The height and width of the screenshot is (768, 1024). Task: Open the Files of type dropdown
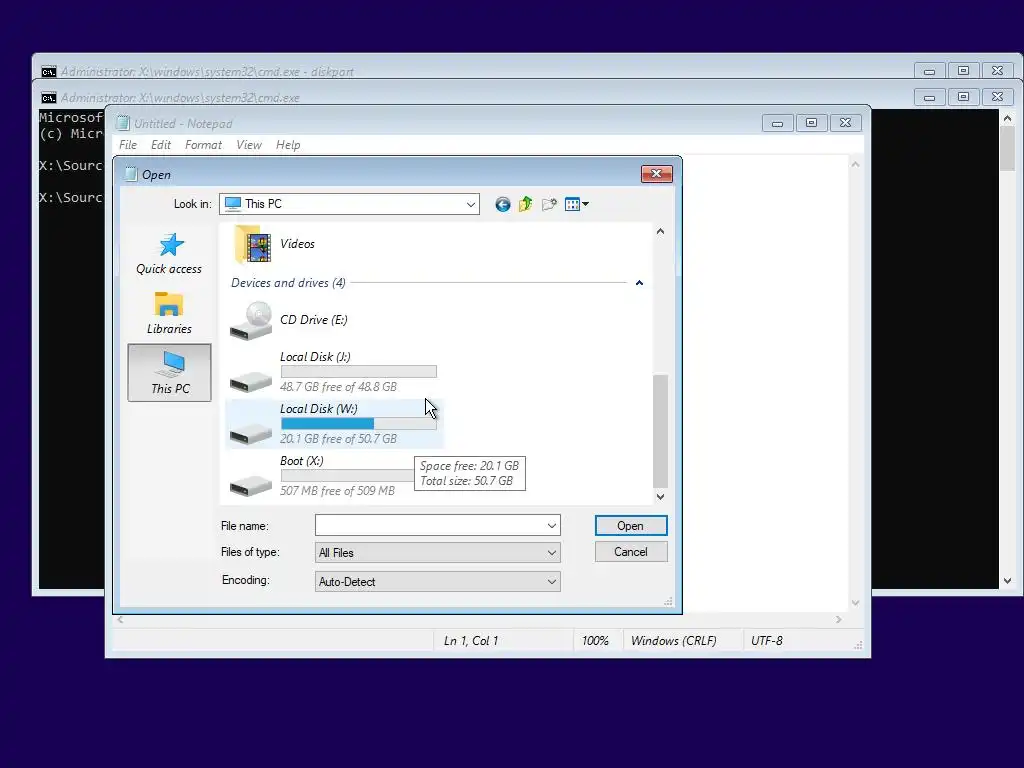click(552, 552)
